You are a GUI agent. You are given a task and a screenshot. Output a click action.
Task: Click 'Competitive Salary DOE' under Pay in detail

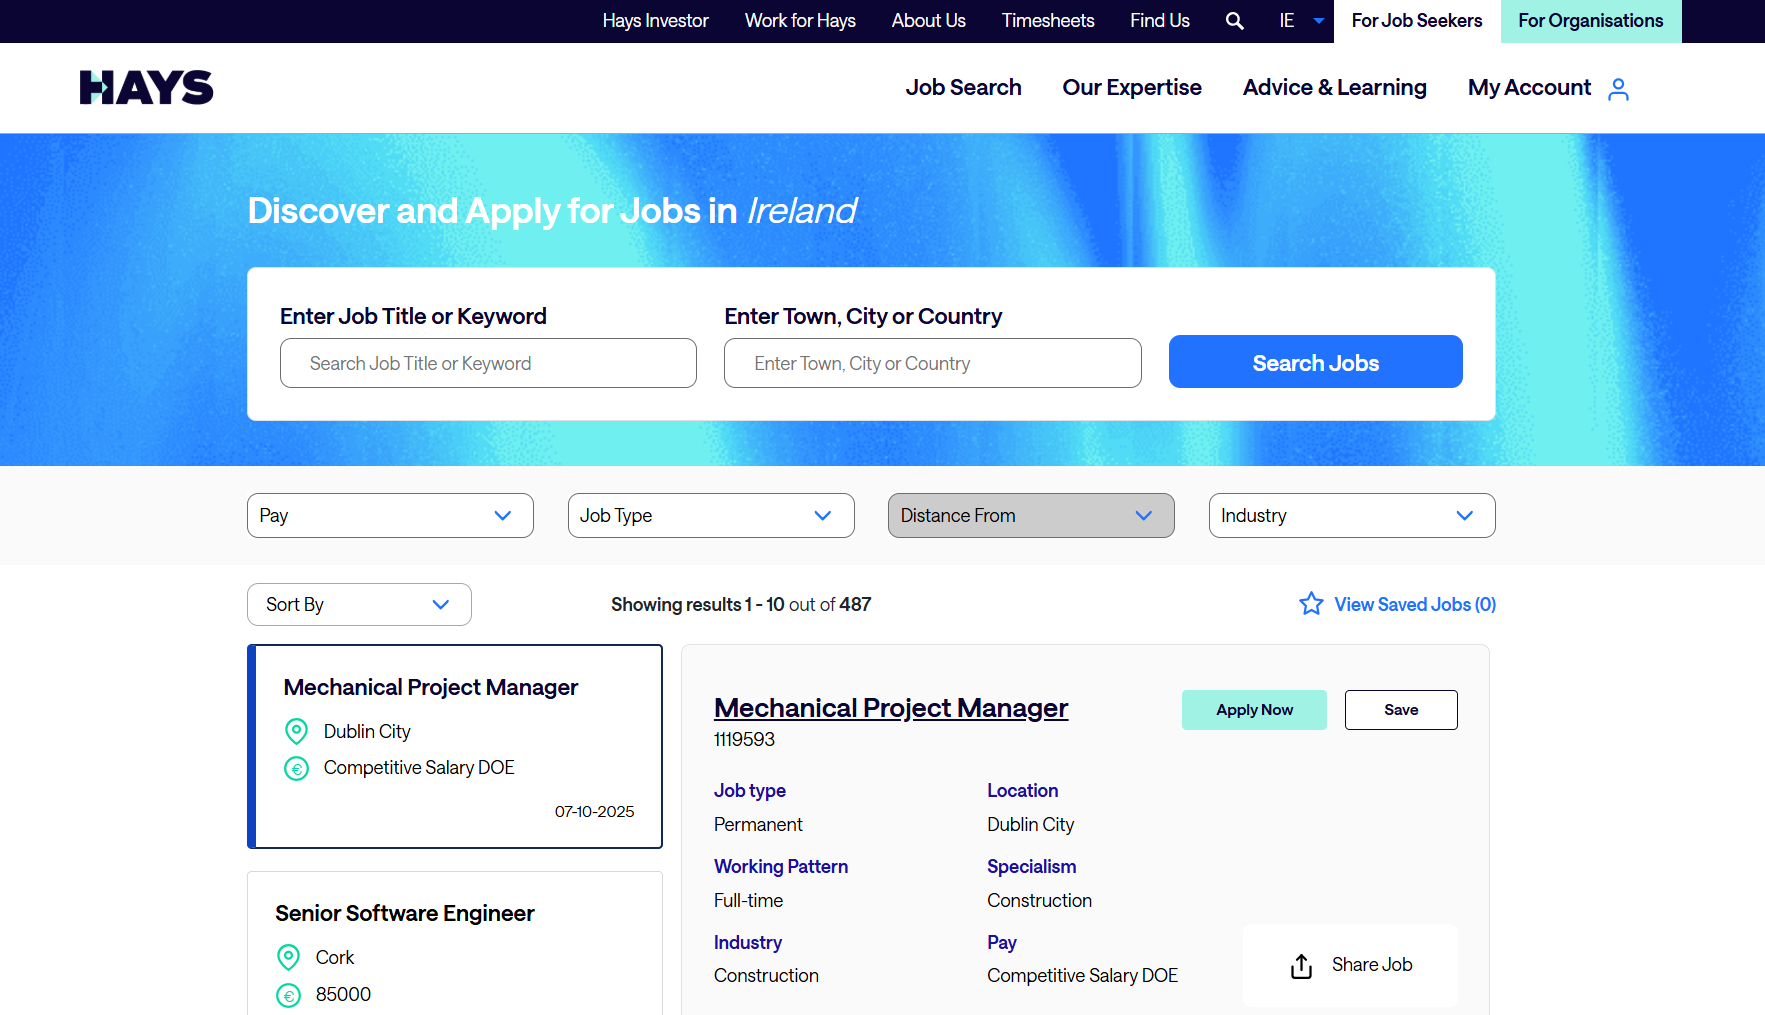click(1082, 976)
